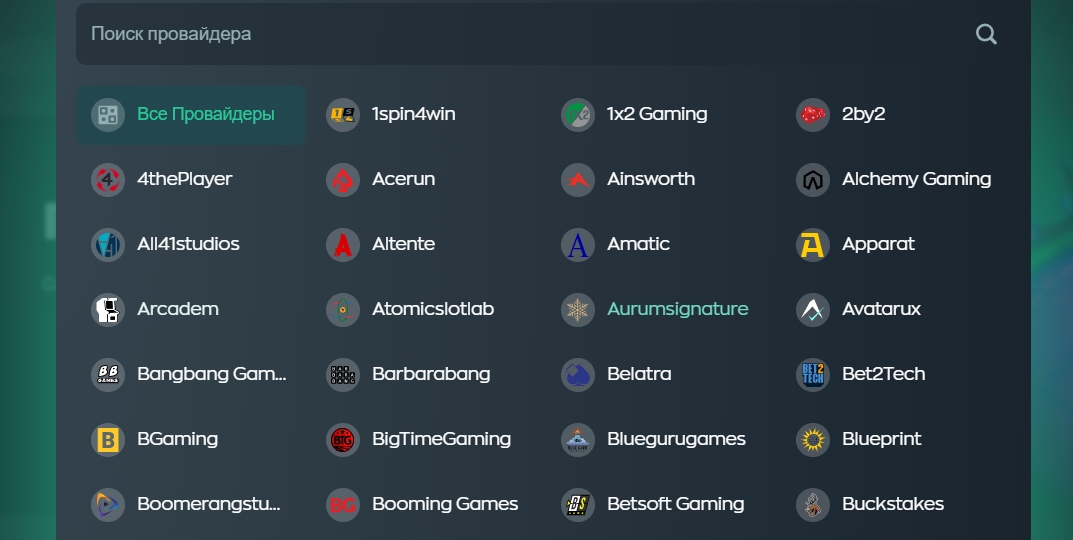Click the Alchemy Gaming logo icon
Image resolution: width=1073 pixels, height=540 pixels.
point(813,179)
